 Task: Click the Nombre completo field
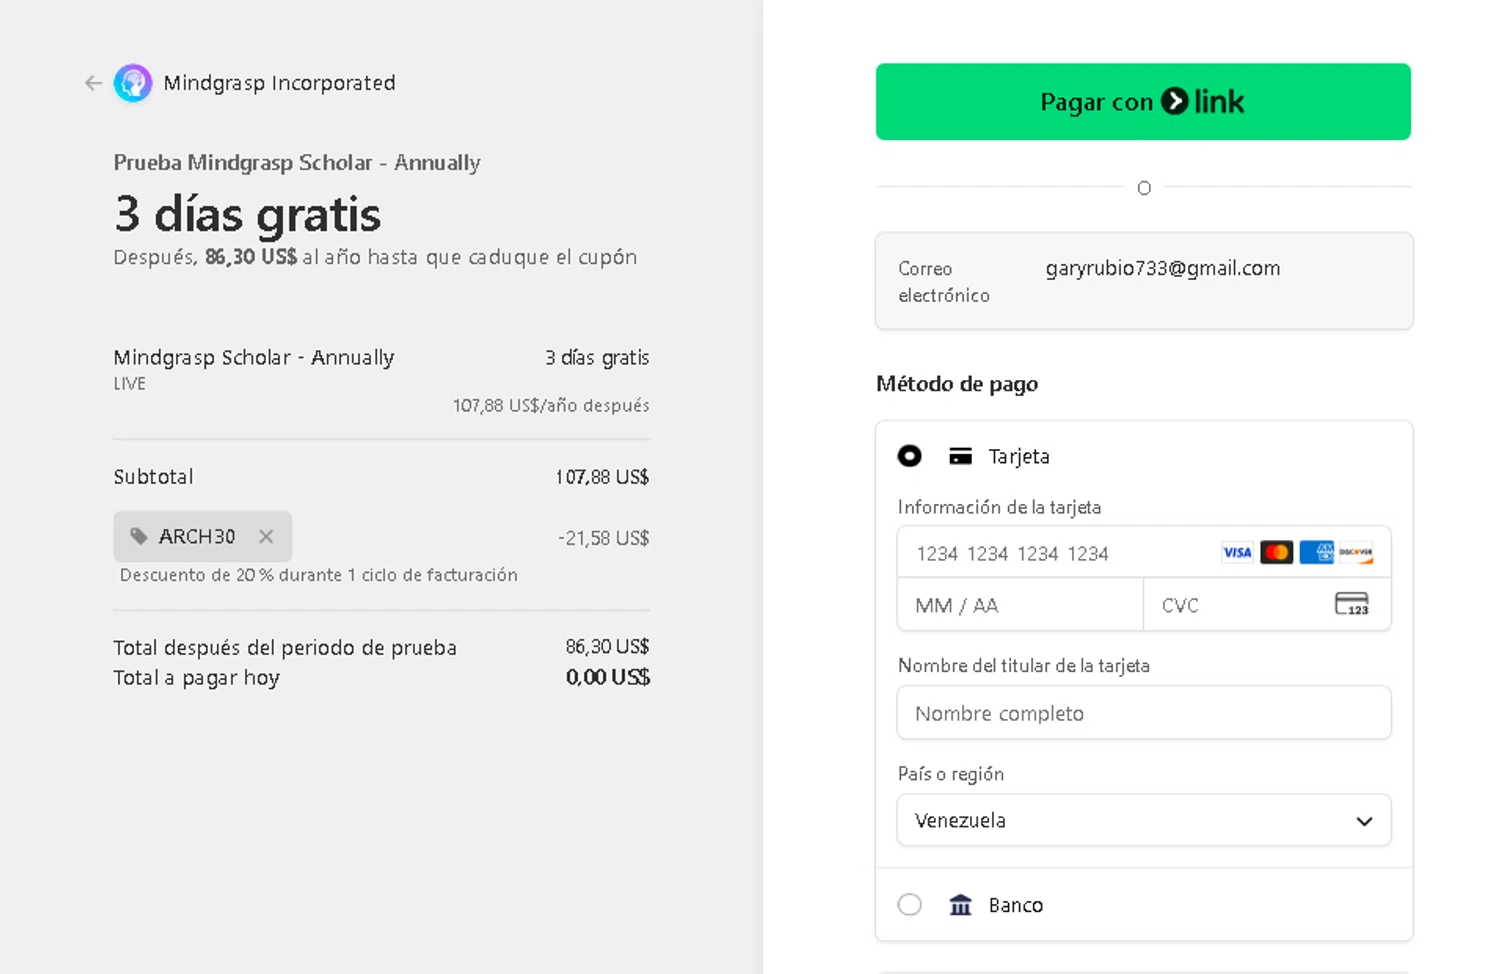coord(1143,713)
